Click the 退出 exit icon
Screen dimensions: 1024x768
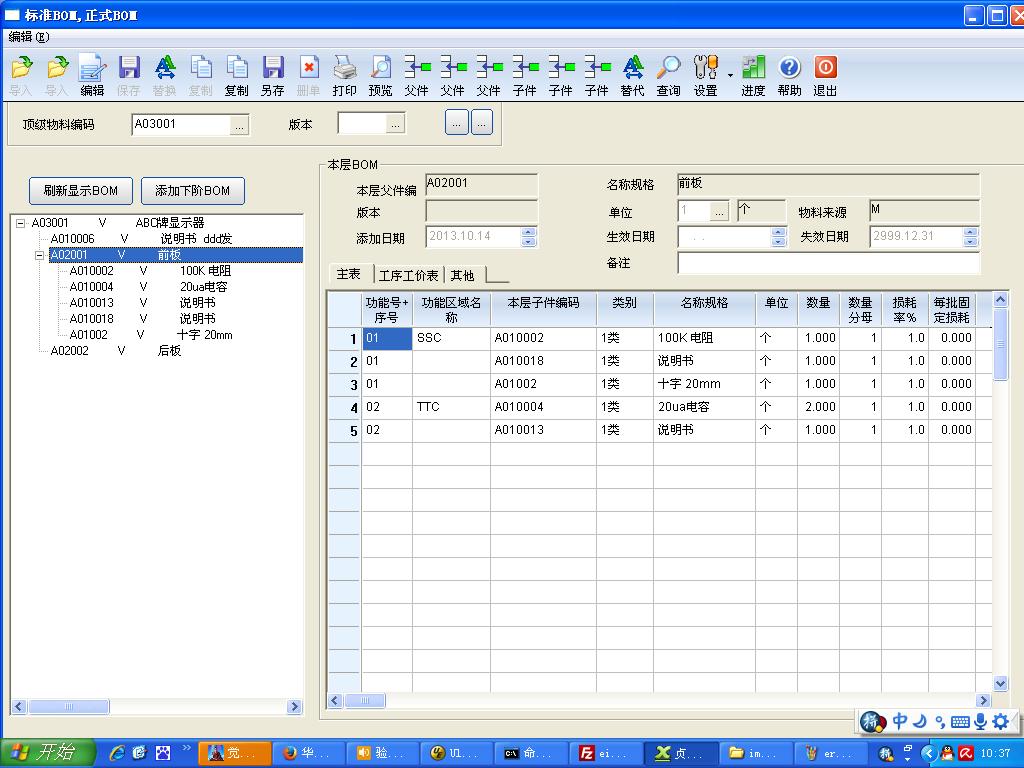click(x=826, y=75)
